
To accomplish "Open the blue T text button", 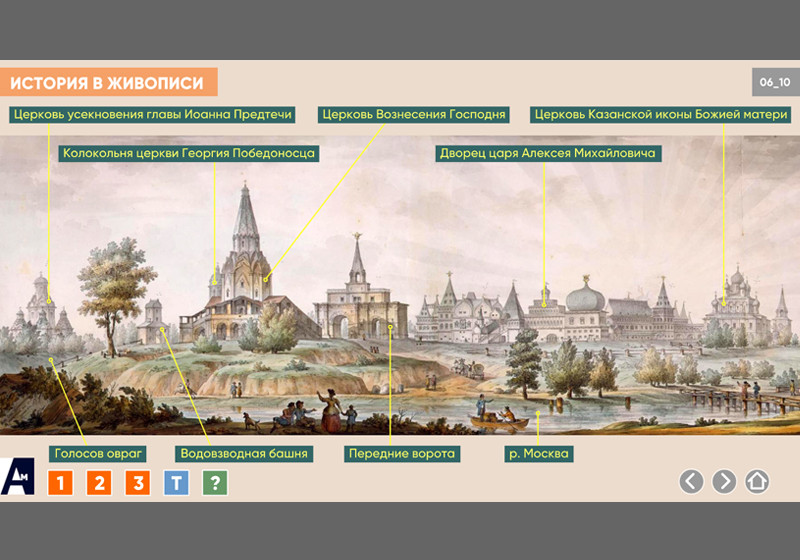I will coord(176,484).
